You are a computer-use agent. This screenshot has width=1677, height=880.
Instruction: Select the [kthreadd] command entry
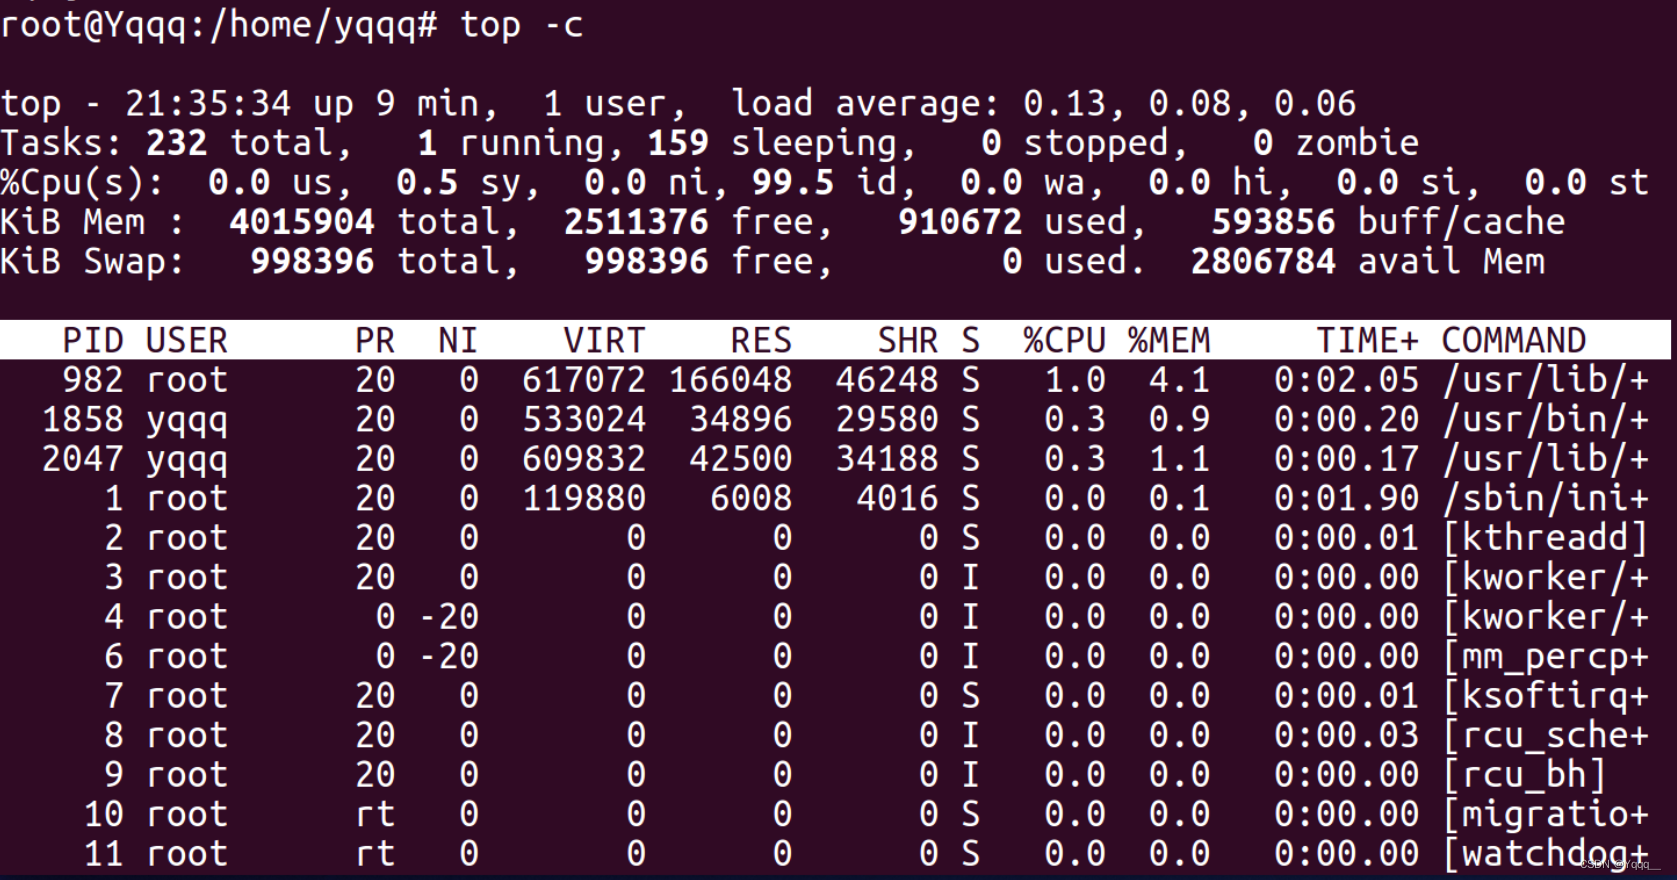click(1545, 538)
